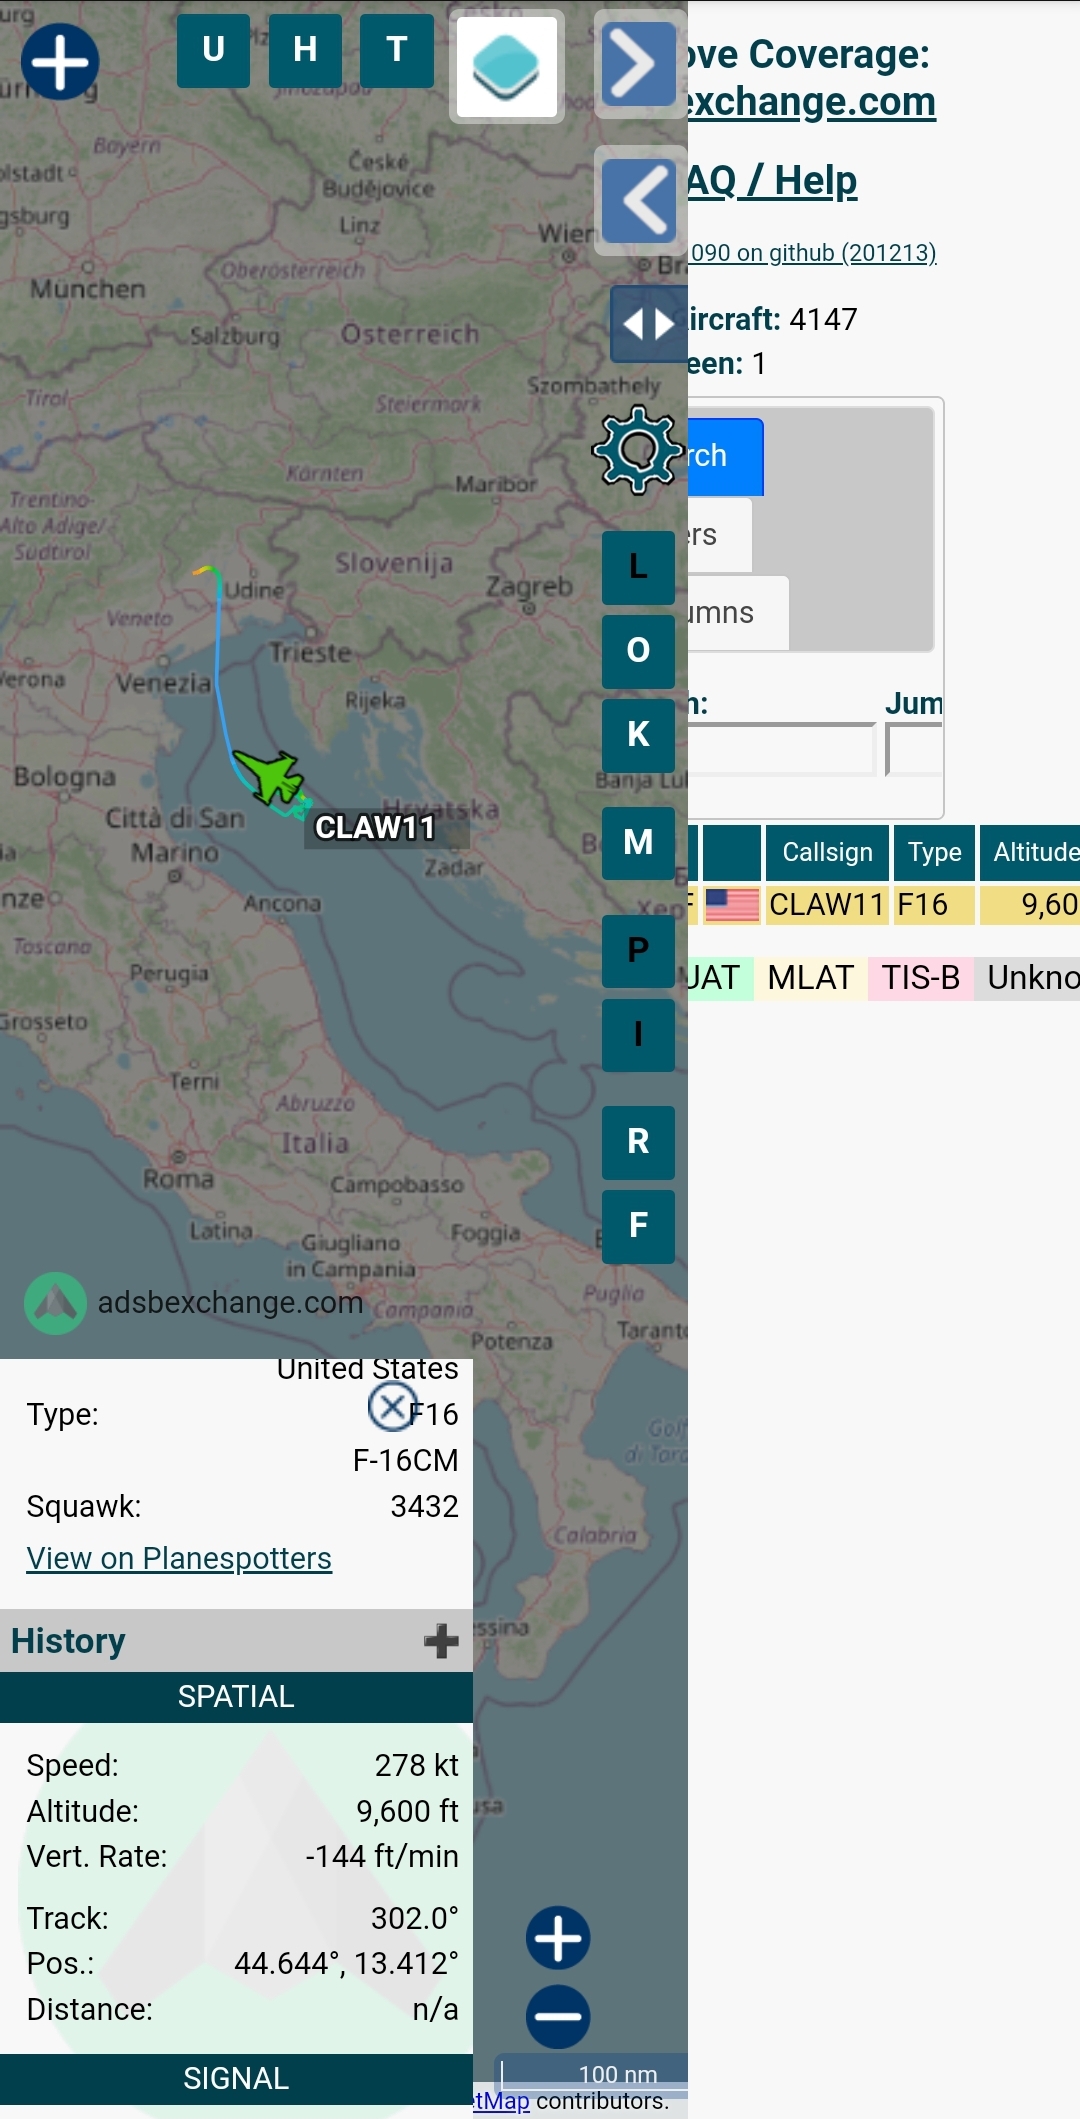Sort table by Callsign column
1080x2119 pixels.
(827, 853)
